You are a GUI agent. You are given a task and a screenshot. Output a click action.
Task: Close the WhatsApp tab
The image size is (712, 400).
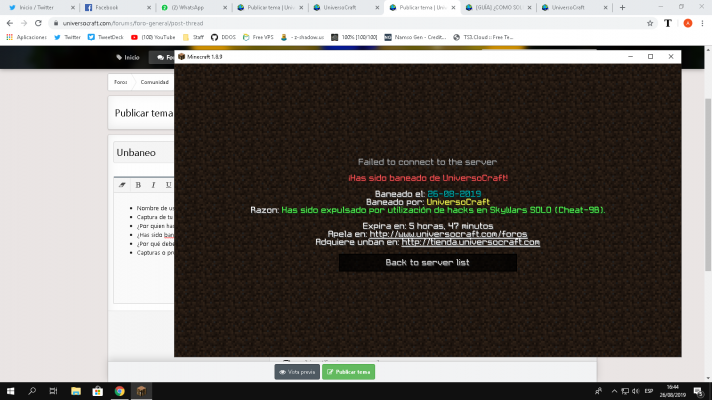pos(225,8)
